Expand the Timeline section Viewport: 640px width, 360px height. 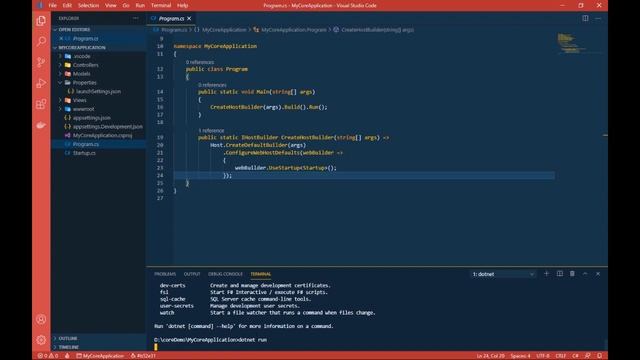point(98,347)
